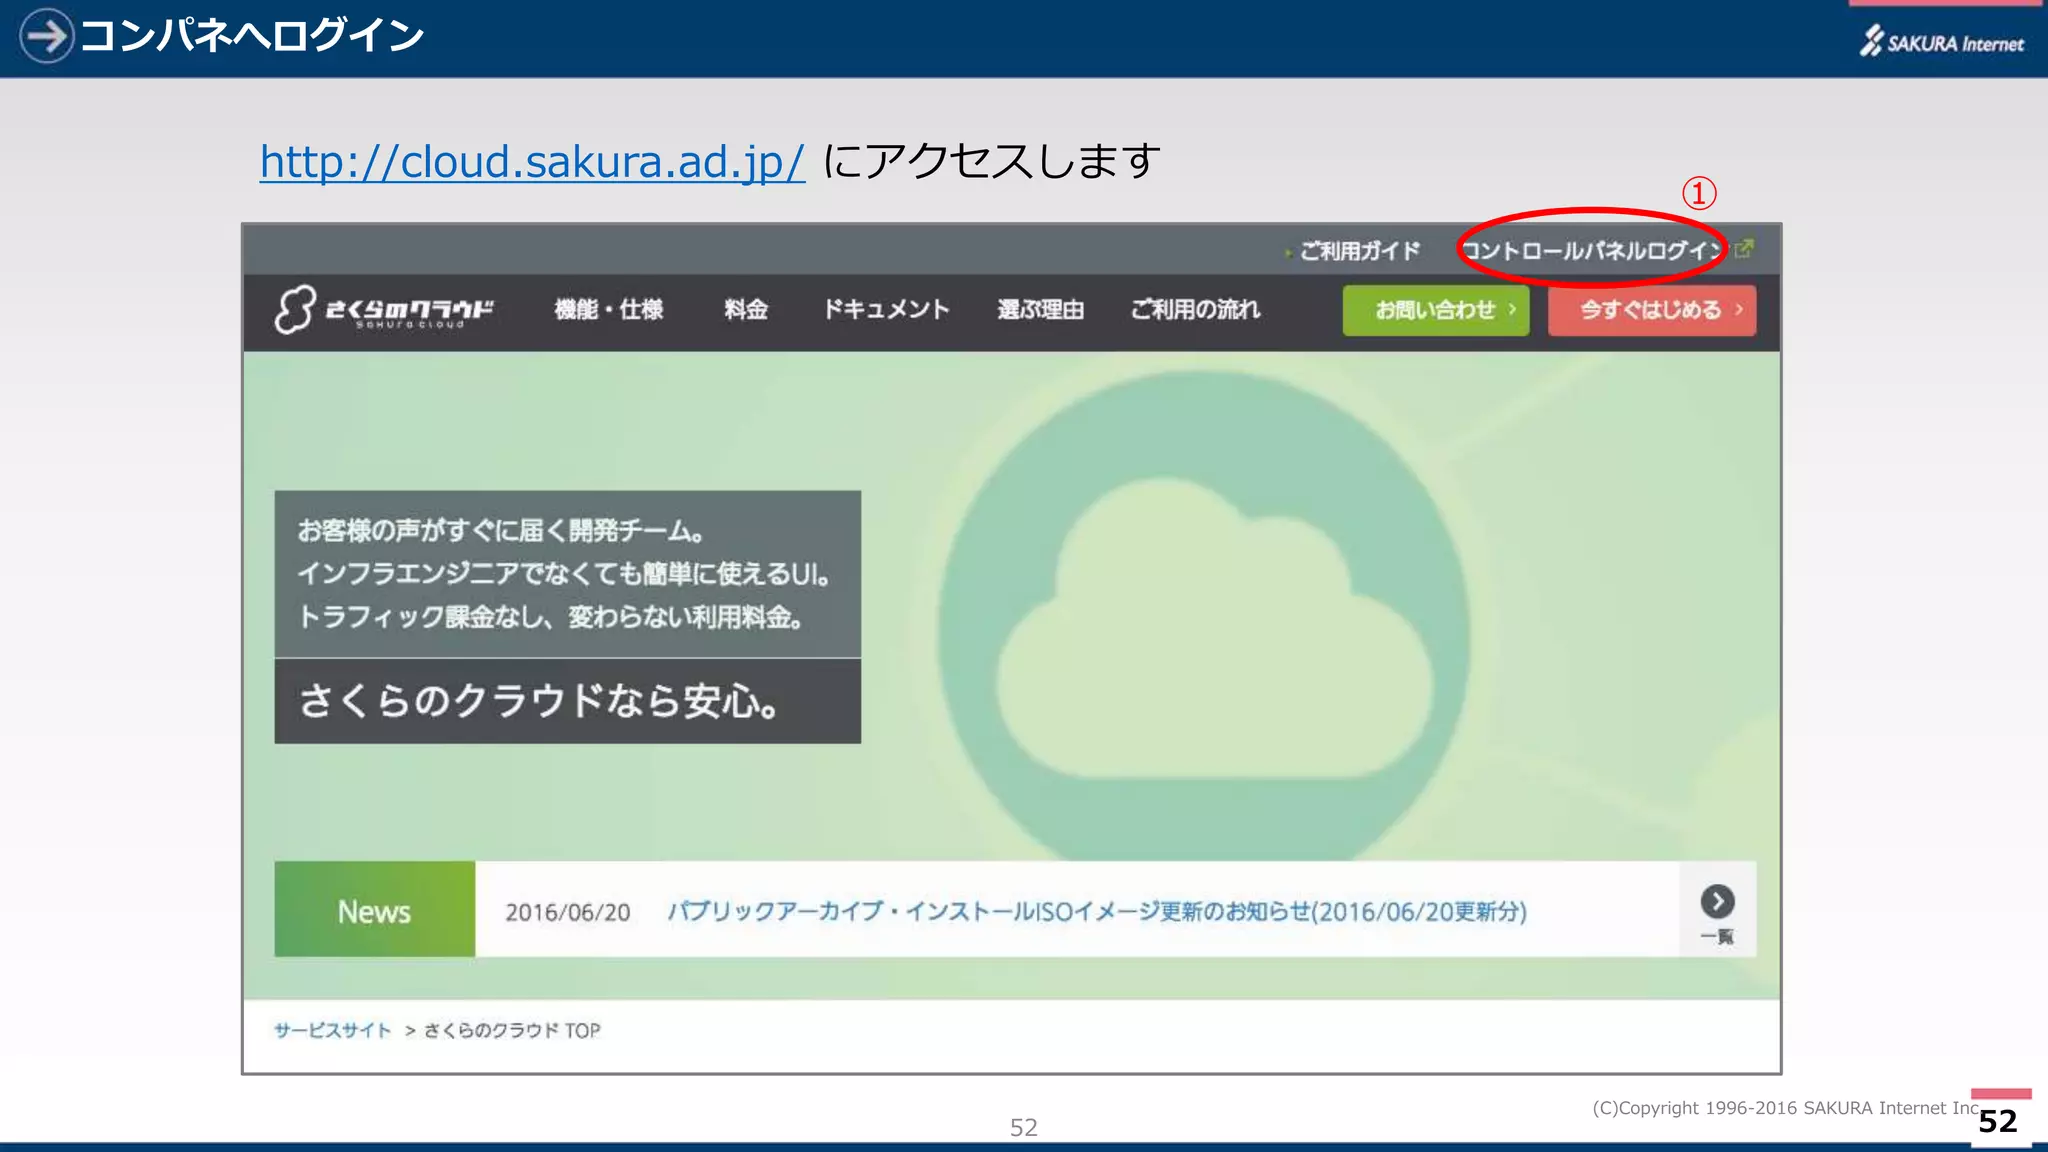Open the http://cloud.sakura.ad.jp/ hyperlink
The height and width of the screenshot is (1152, 2048).
(532, 161)
